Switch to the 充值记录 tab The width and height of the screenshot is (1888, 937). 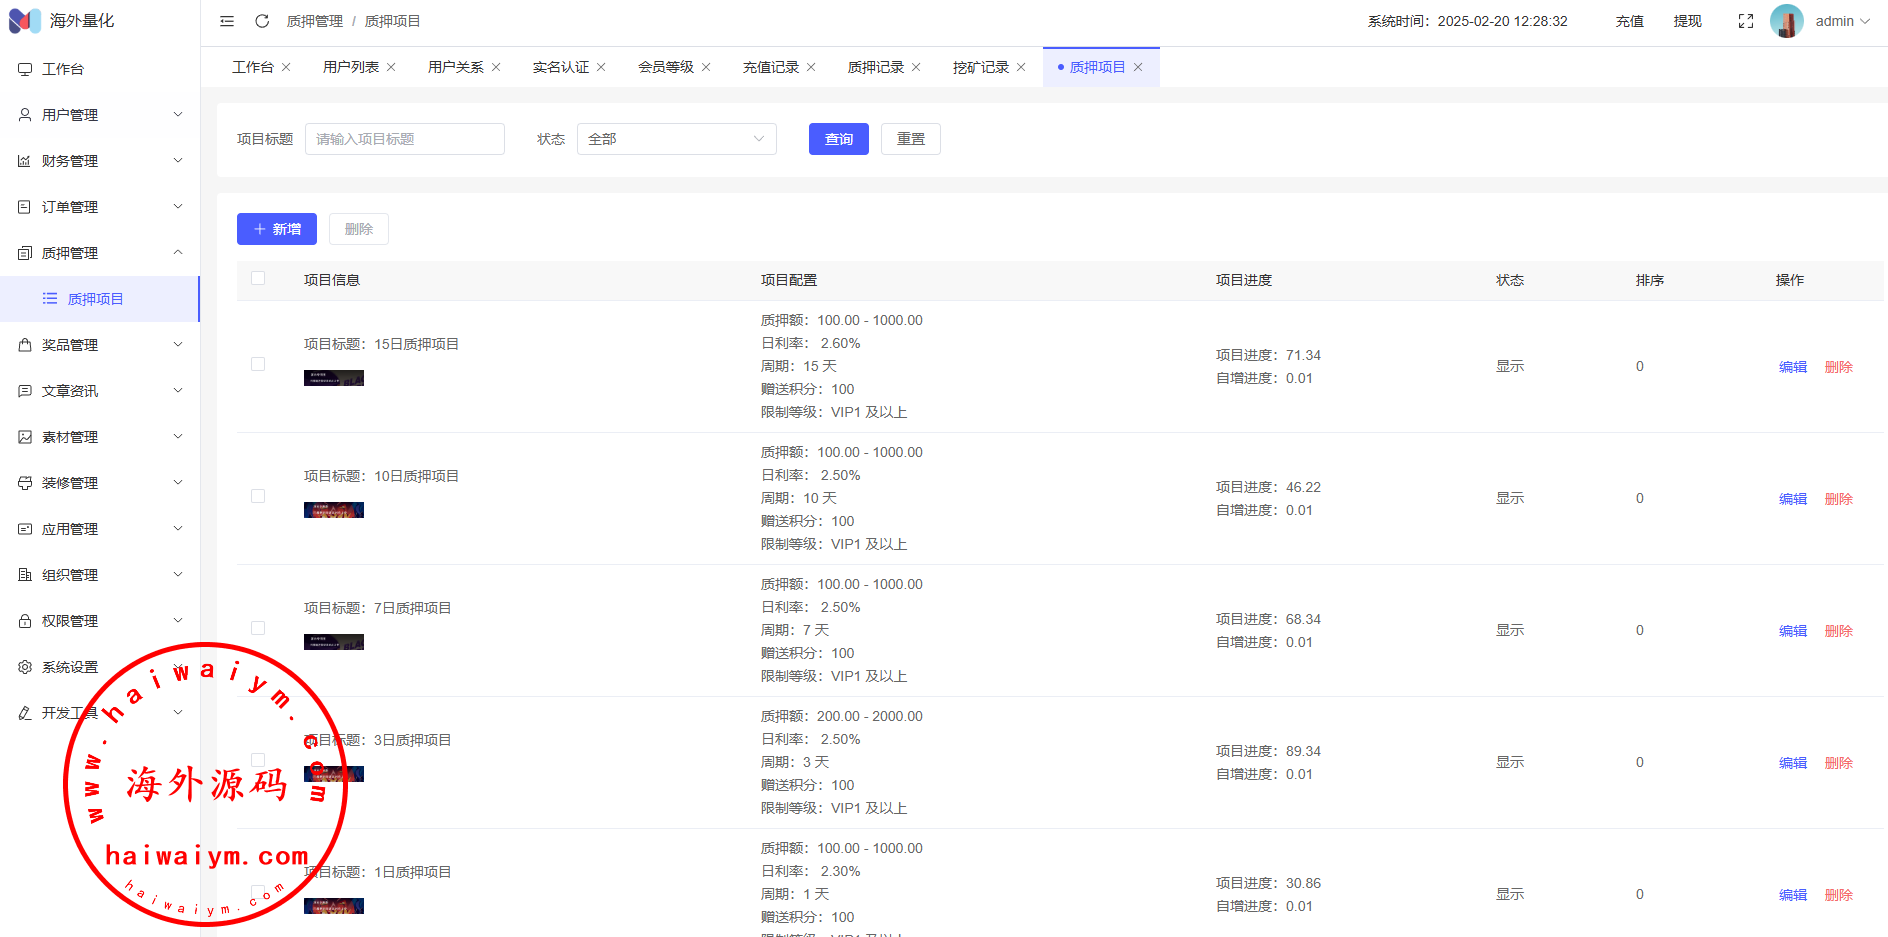770,67
